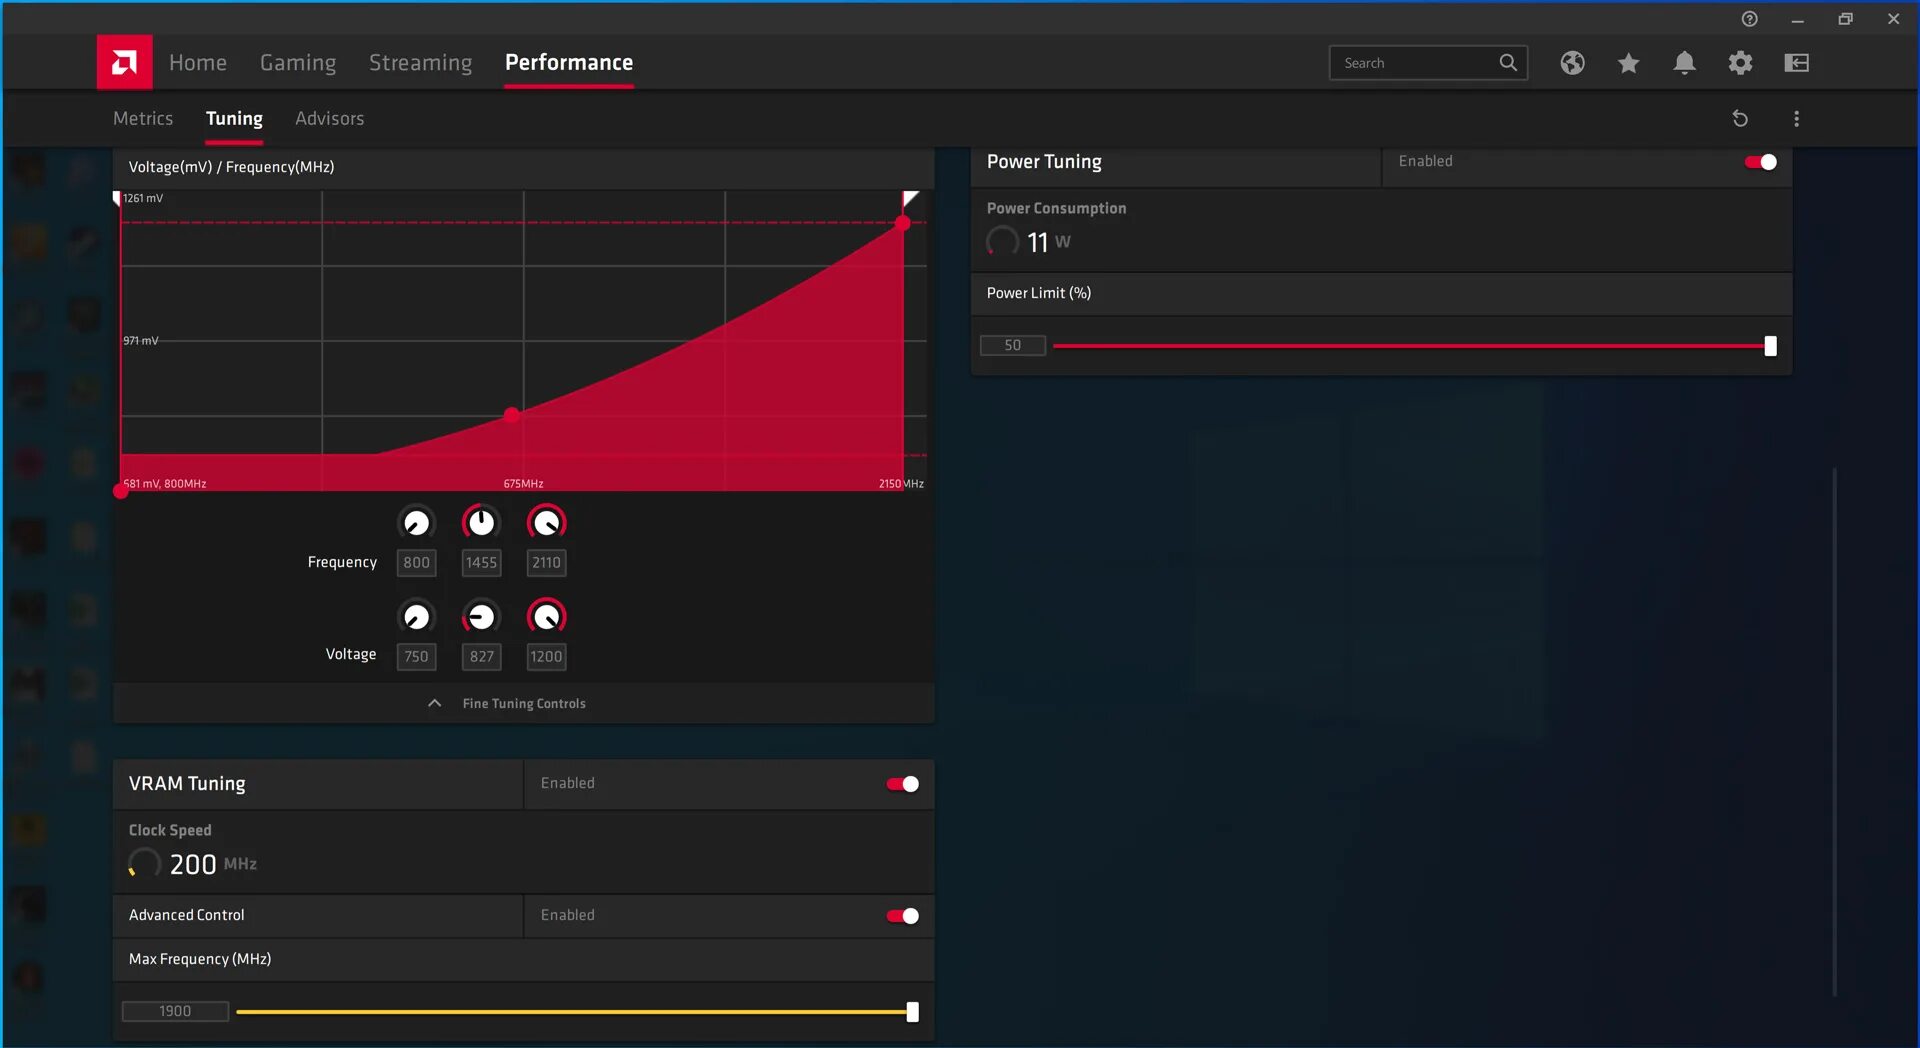Click the 827 voltage dial knob
Screen dimensions: 1920x1048
(x=481, y=616)
